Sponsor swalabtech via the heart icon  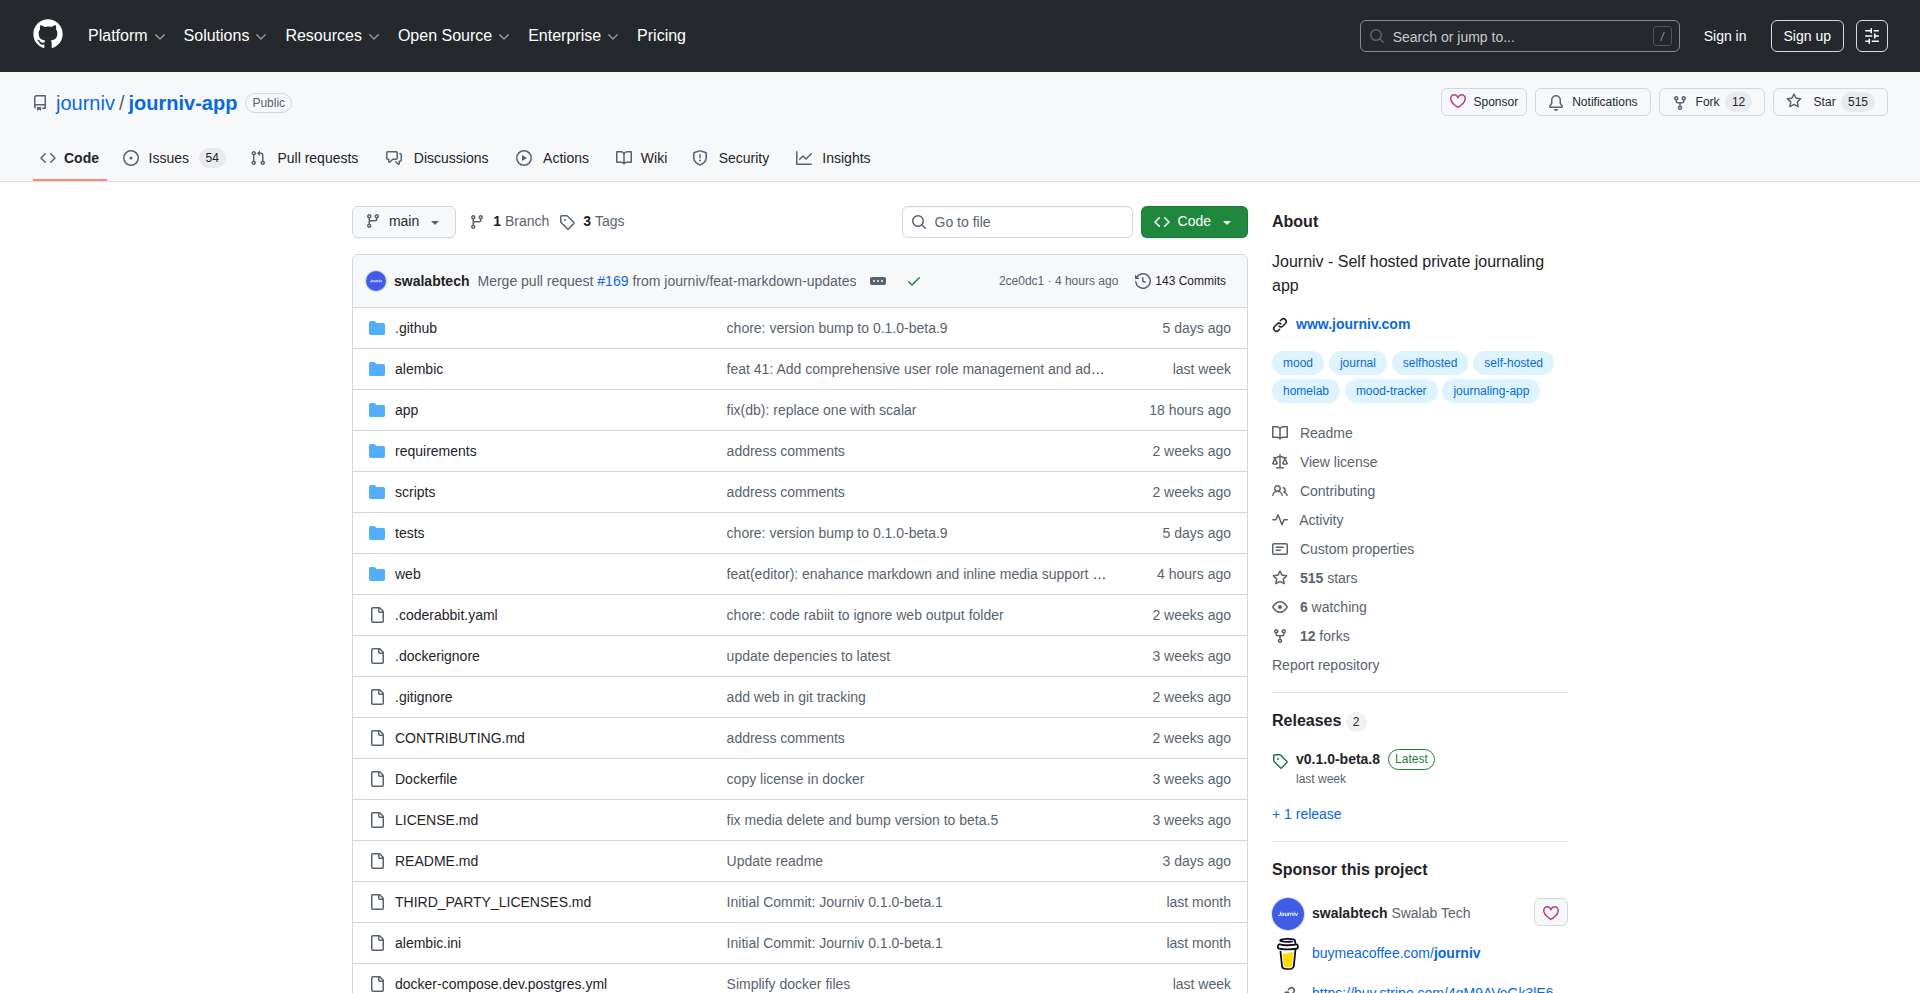1550,912
